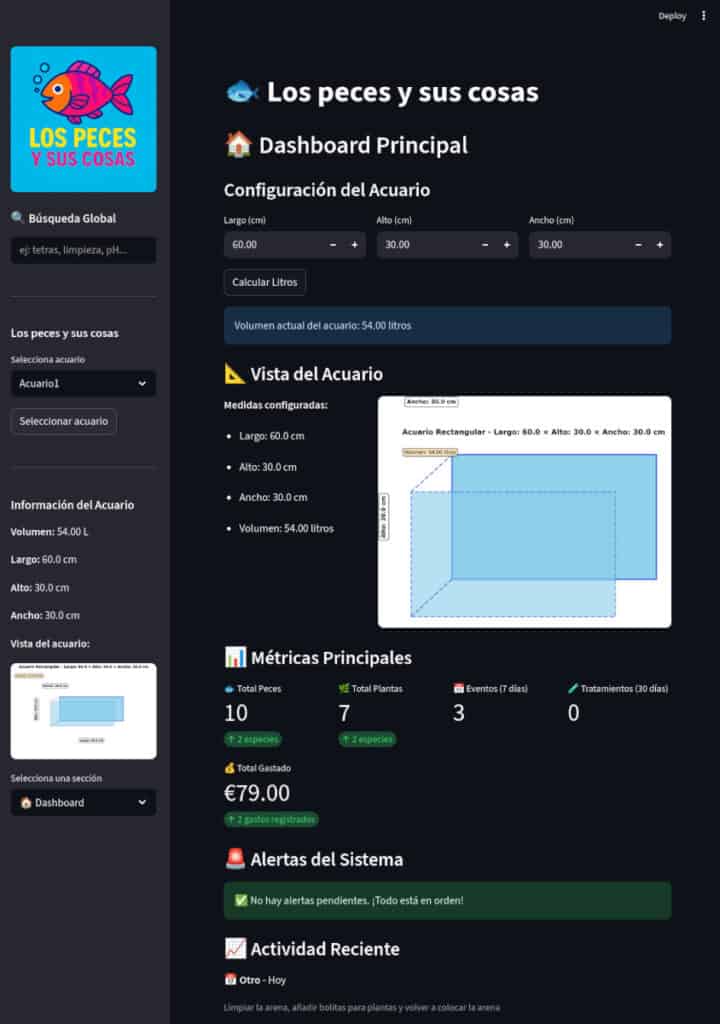
Task: Click the Total Gastado €79.00 metric
Action: click(257, 793)
